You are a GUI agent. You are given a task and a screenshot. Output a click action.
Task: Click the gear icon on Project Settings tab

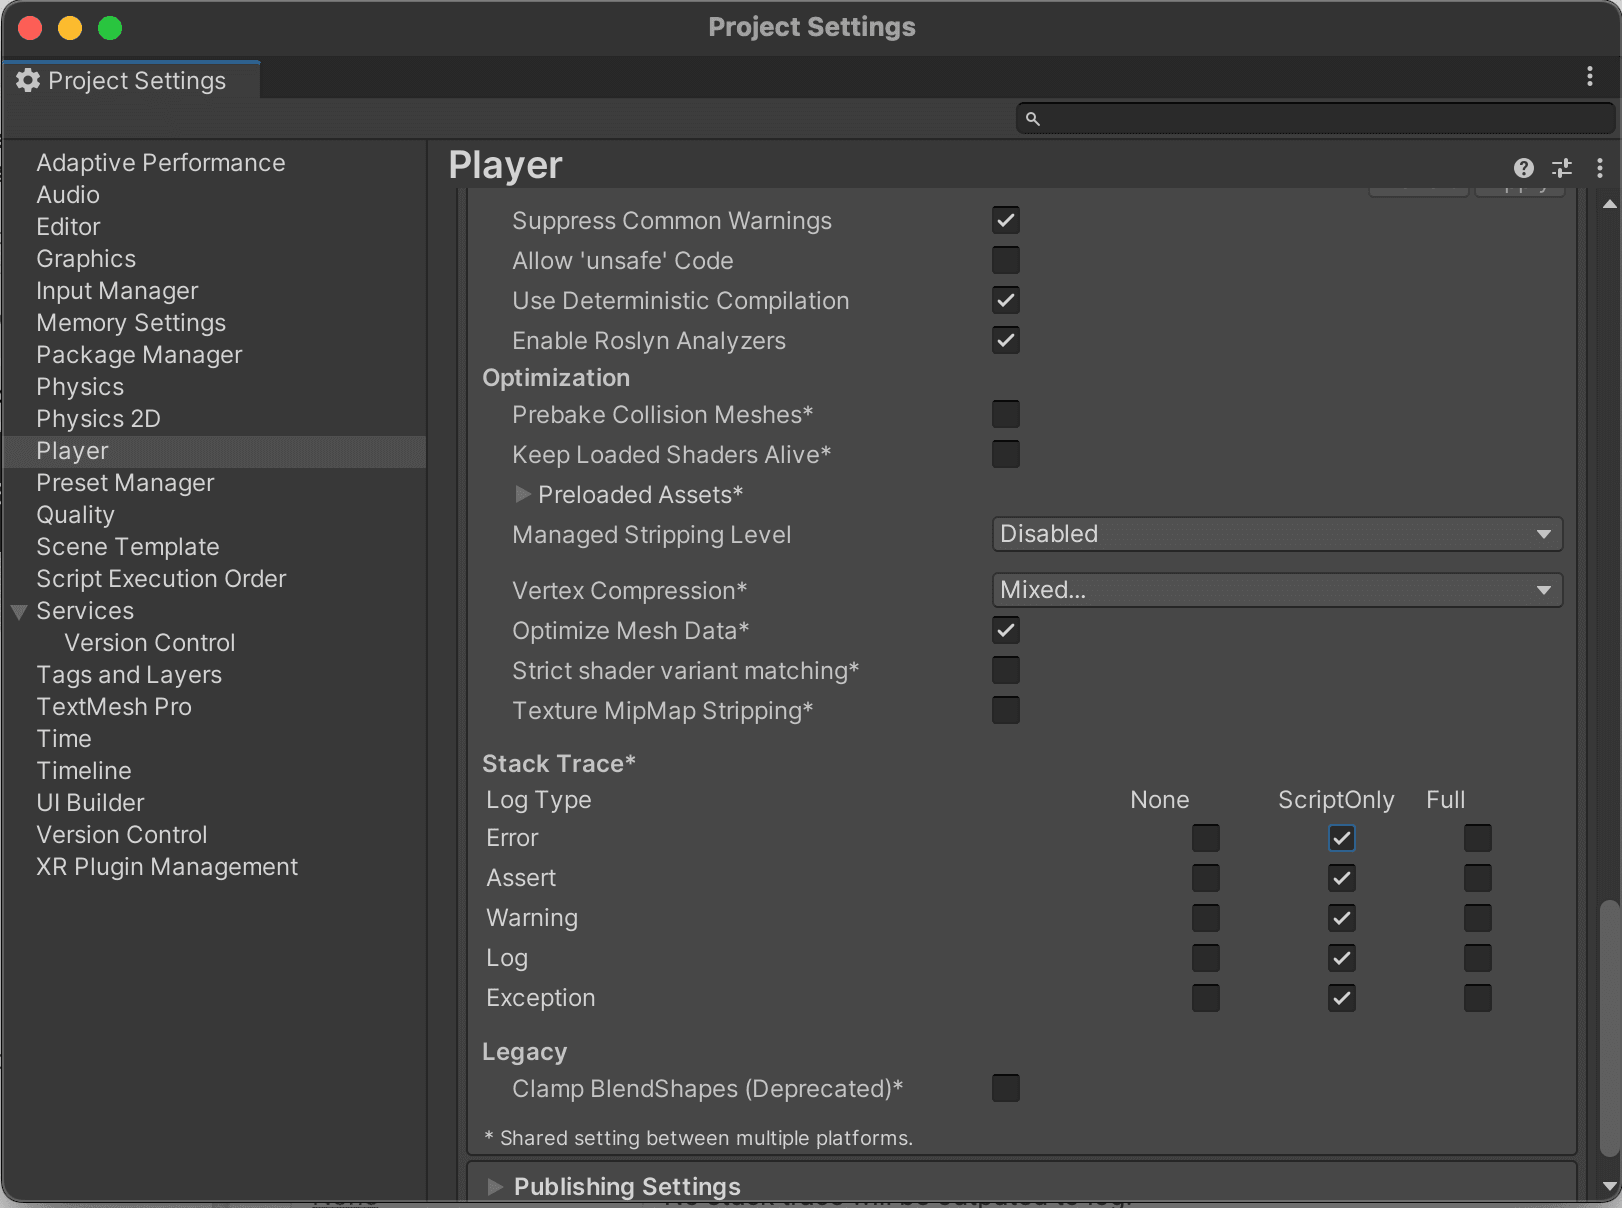coord(28,80)
